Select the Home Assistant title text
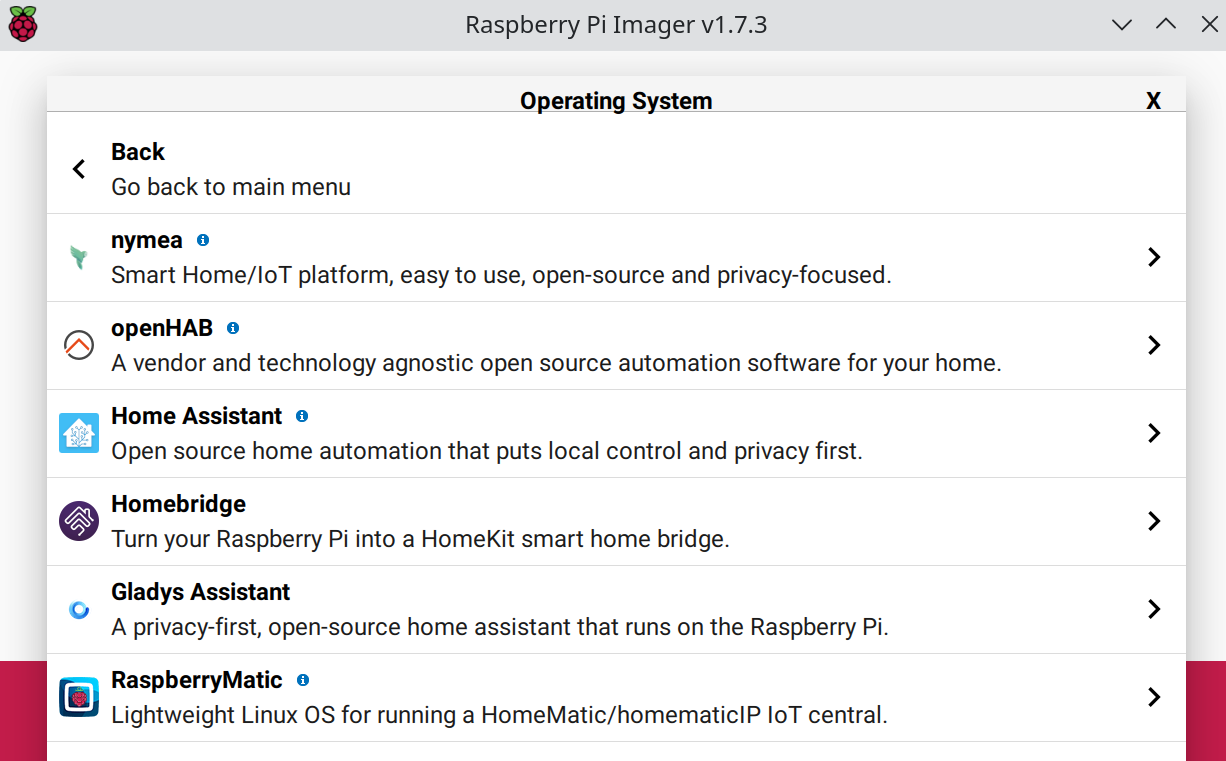The image size is (1226, 761). point(197,416)
